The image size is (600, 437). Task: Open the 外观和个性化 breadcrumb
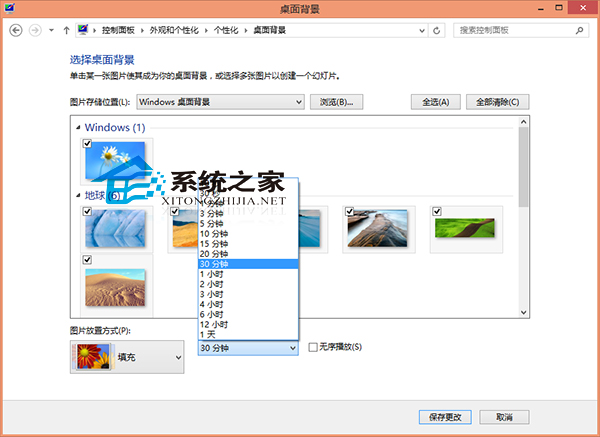[x=174, y=30]
